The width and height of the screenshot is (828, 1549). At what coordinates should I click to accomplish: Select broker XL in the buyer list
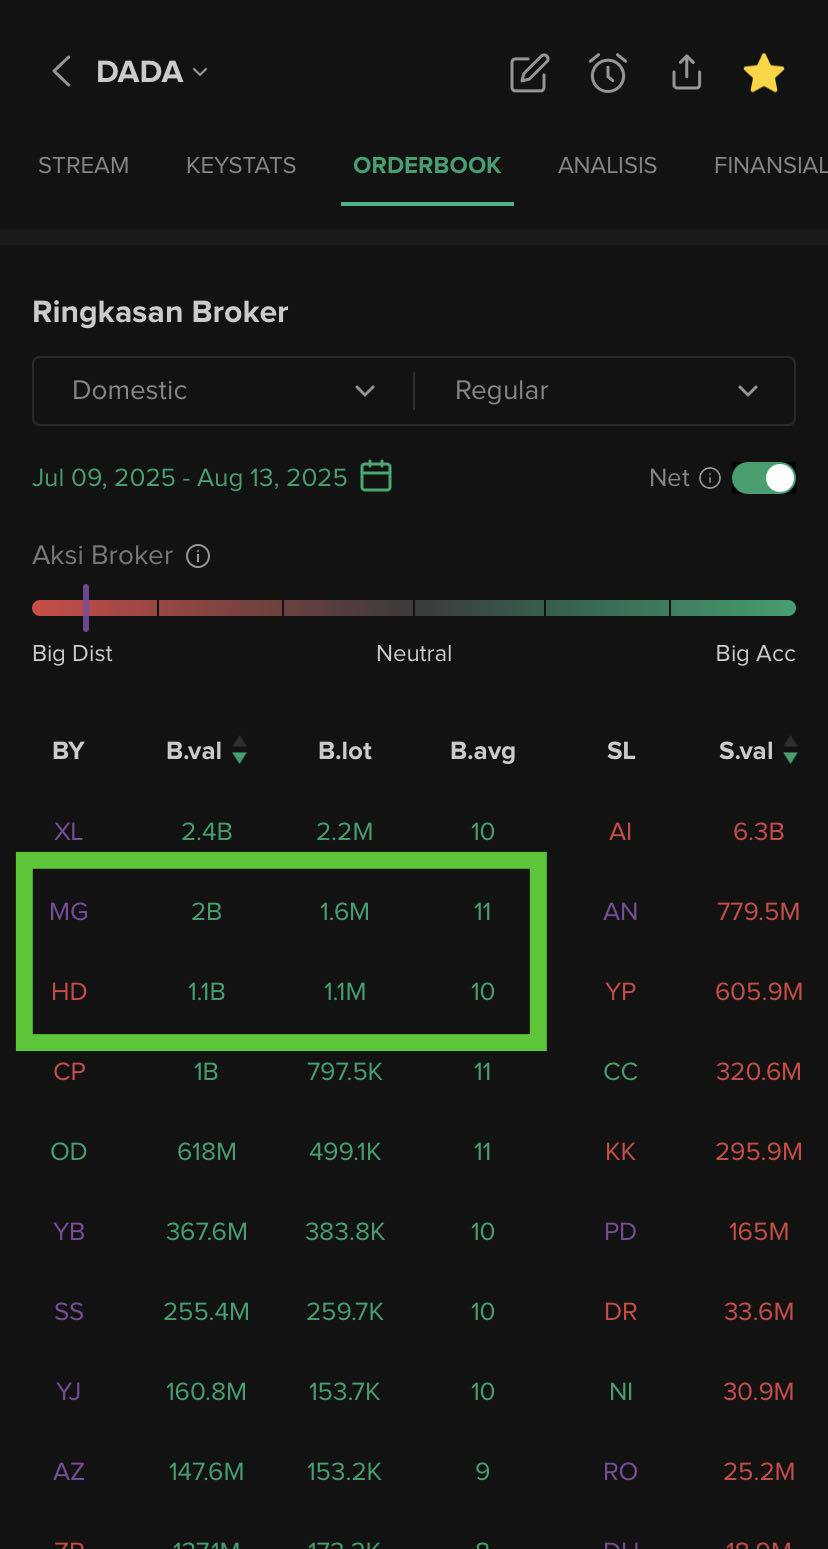click(x=68, y=831)
